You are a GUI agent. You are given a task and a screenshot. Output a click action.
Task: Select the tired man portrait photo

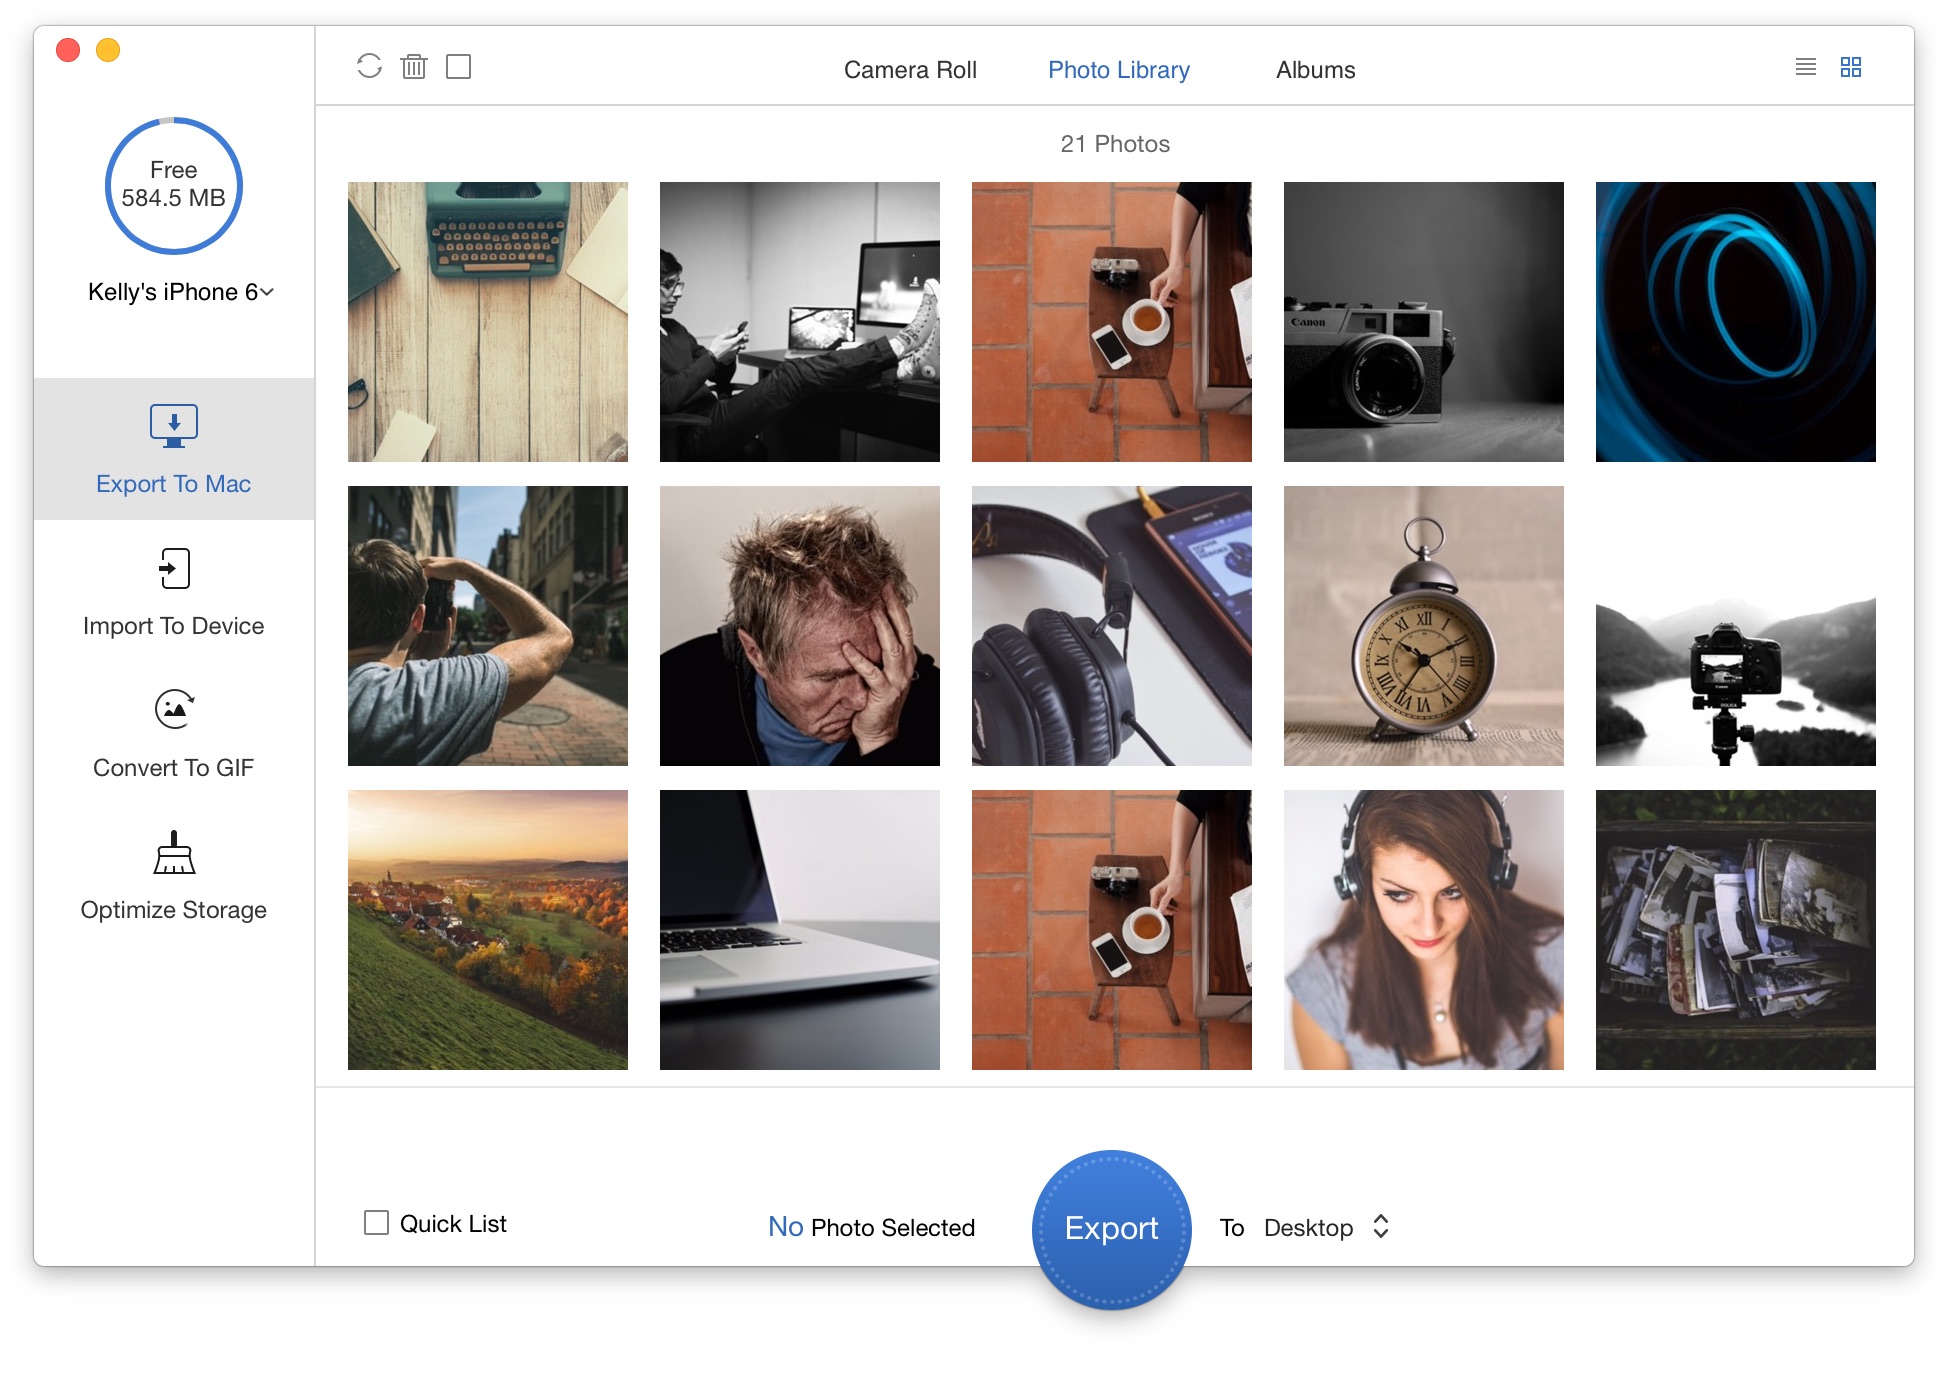point(800,626)
